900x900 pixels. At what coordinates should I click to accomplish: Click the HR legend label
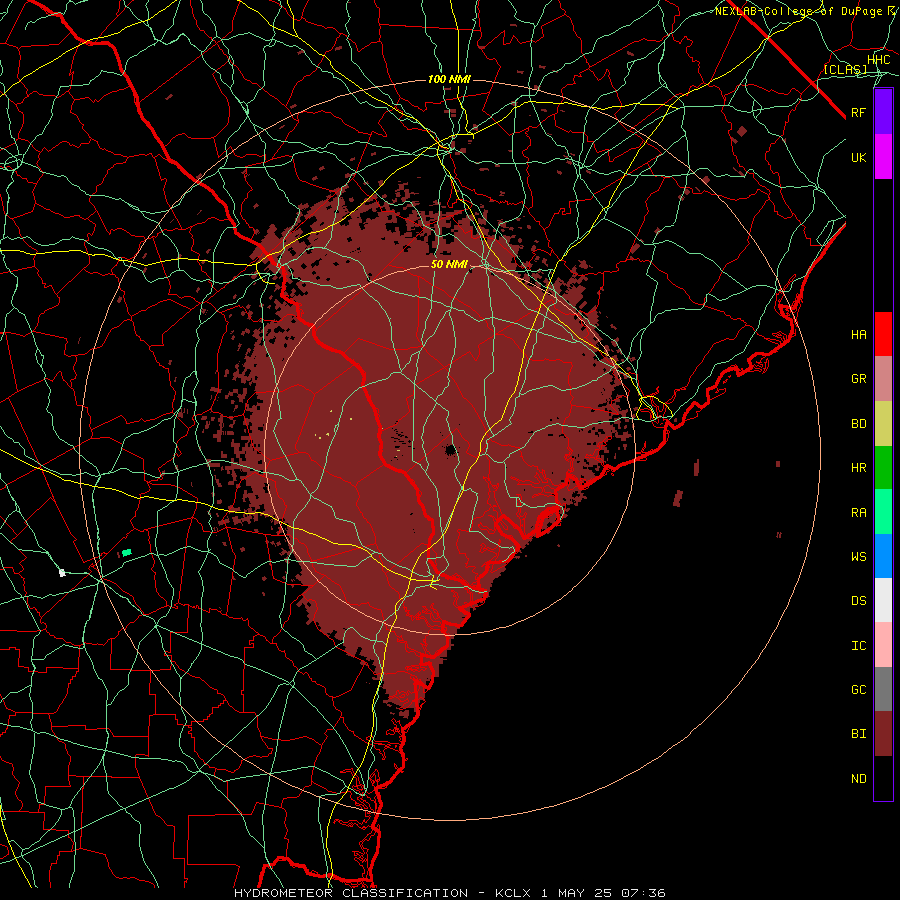[859, 468]
